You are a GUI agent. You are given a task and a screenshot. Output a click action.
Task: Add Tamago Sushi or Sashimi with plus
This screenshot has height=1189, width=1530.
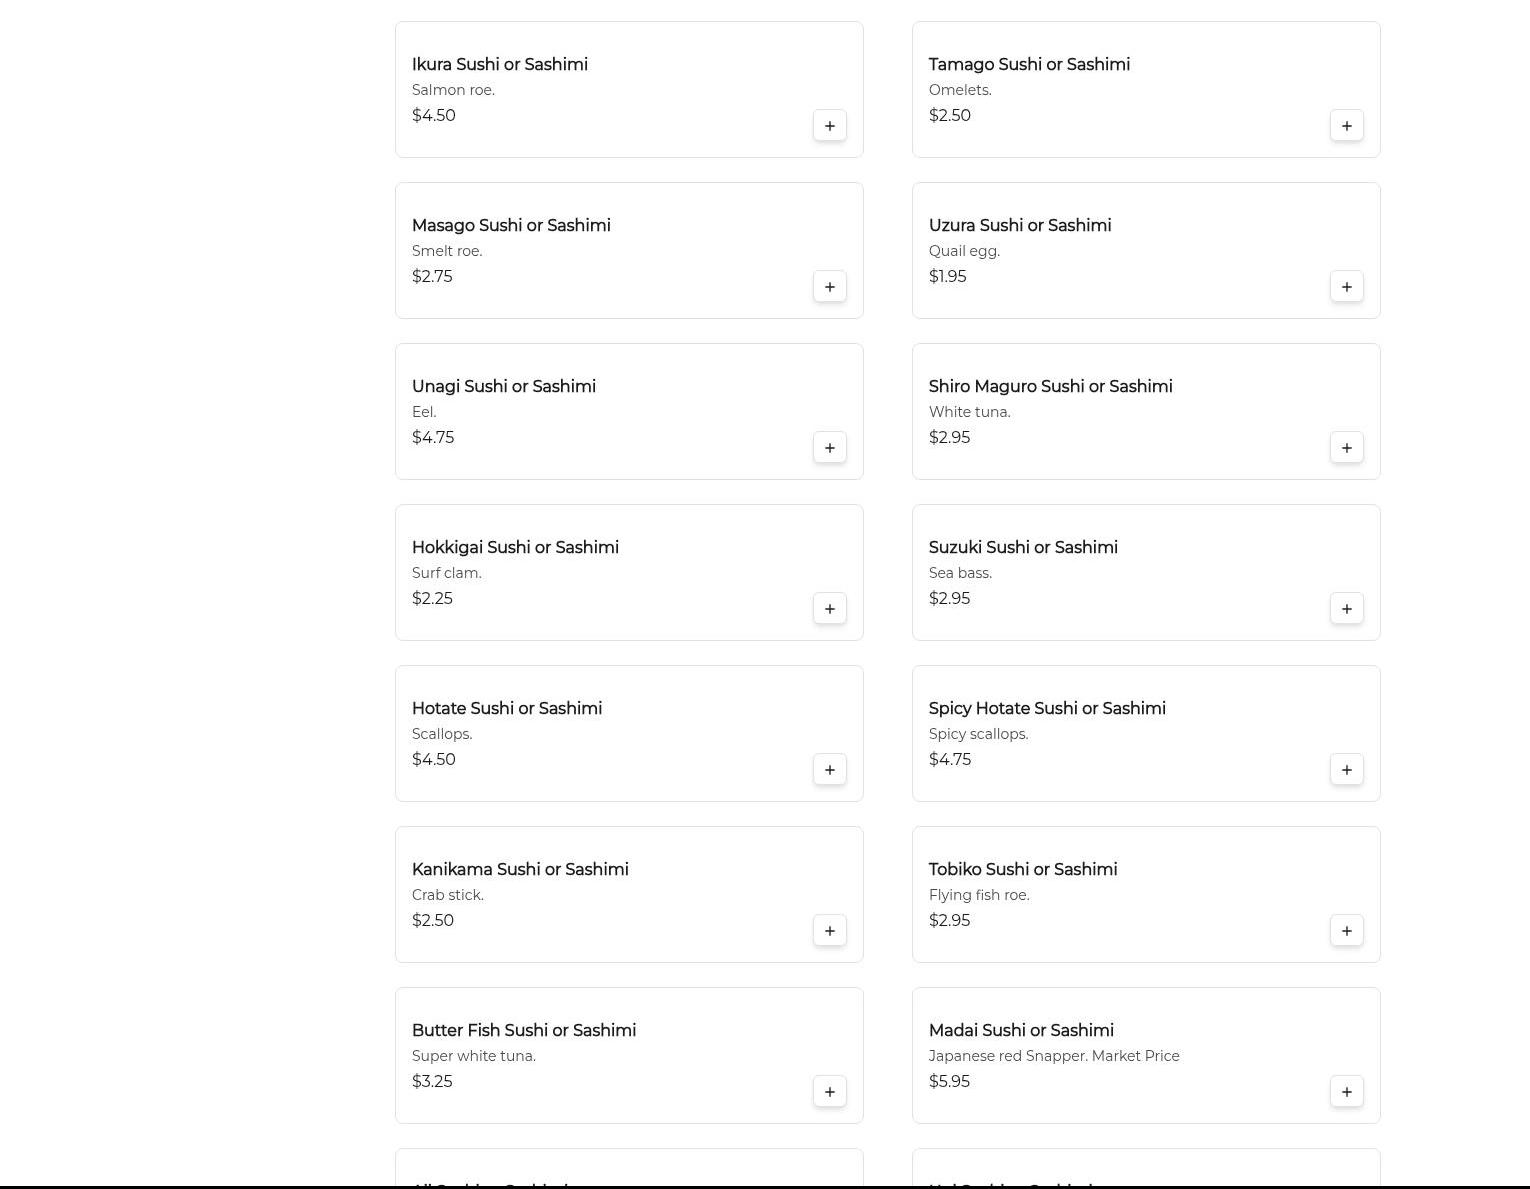pos(1346,126)
